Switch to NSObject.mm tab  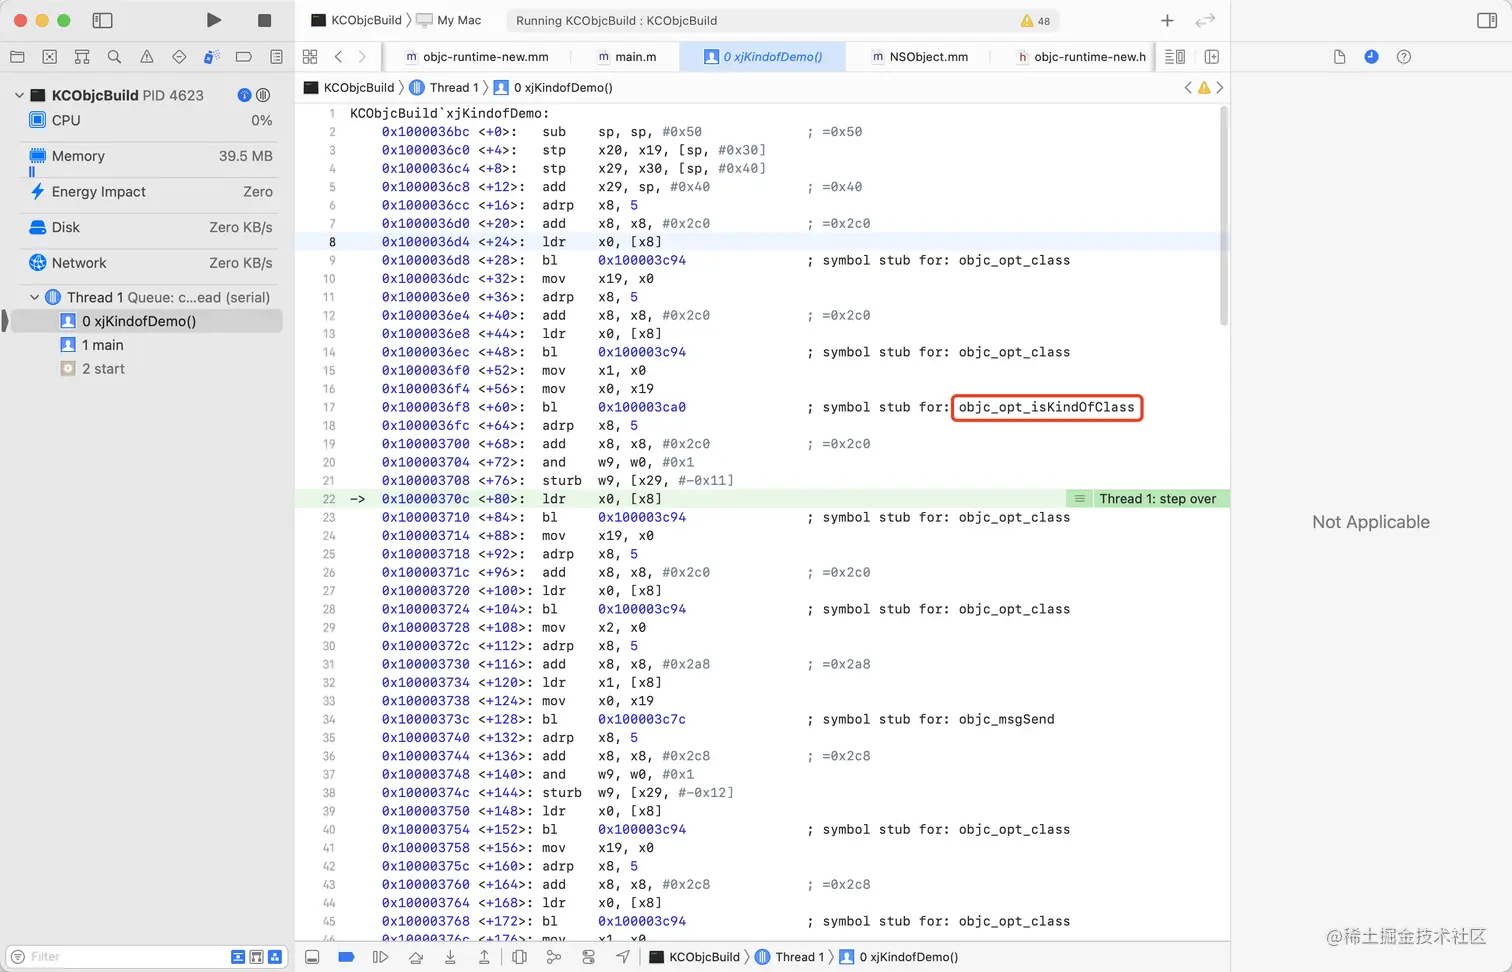pos(919,57)
